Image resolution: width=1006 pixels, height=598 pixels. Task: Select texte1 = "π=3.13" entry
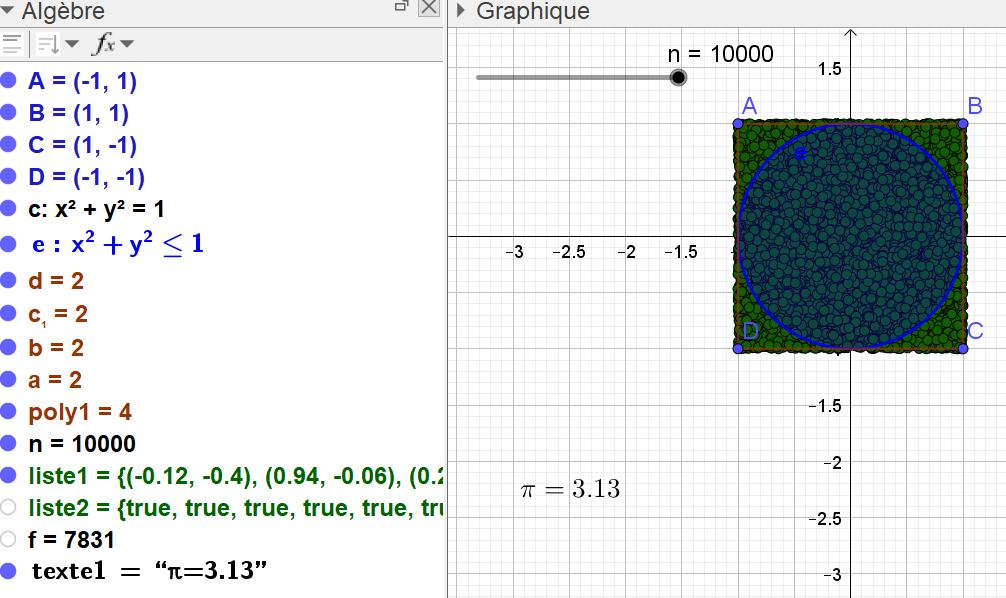pyautogui.click(x=149, y=571)
